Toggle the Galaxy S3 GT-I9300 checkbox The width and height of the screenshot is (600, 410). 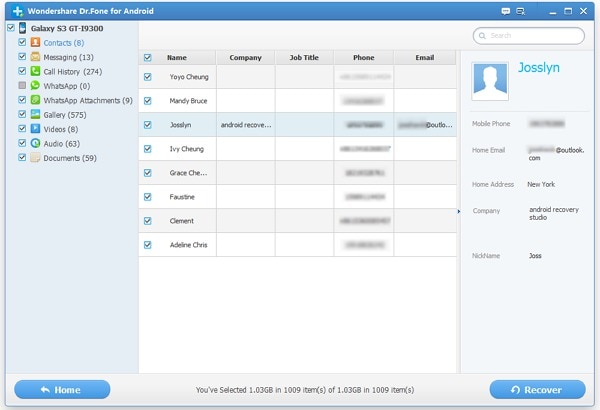click(11, 28)
